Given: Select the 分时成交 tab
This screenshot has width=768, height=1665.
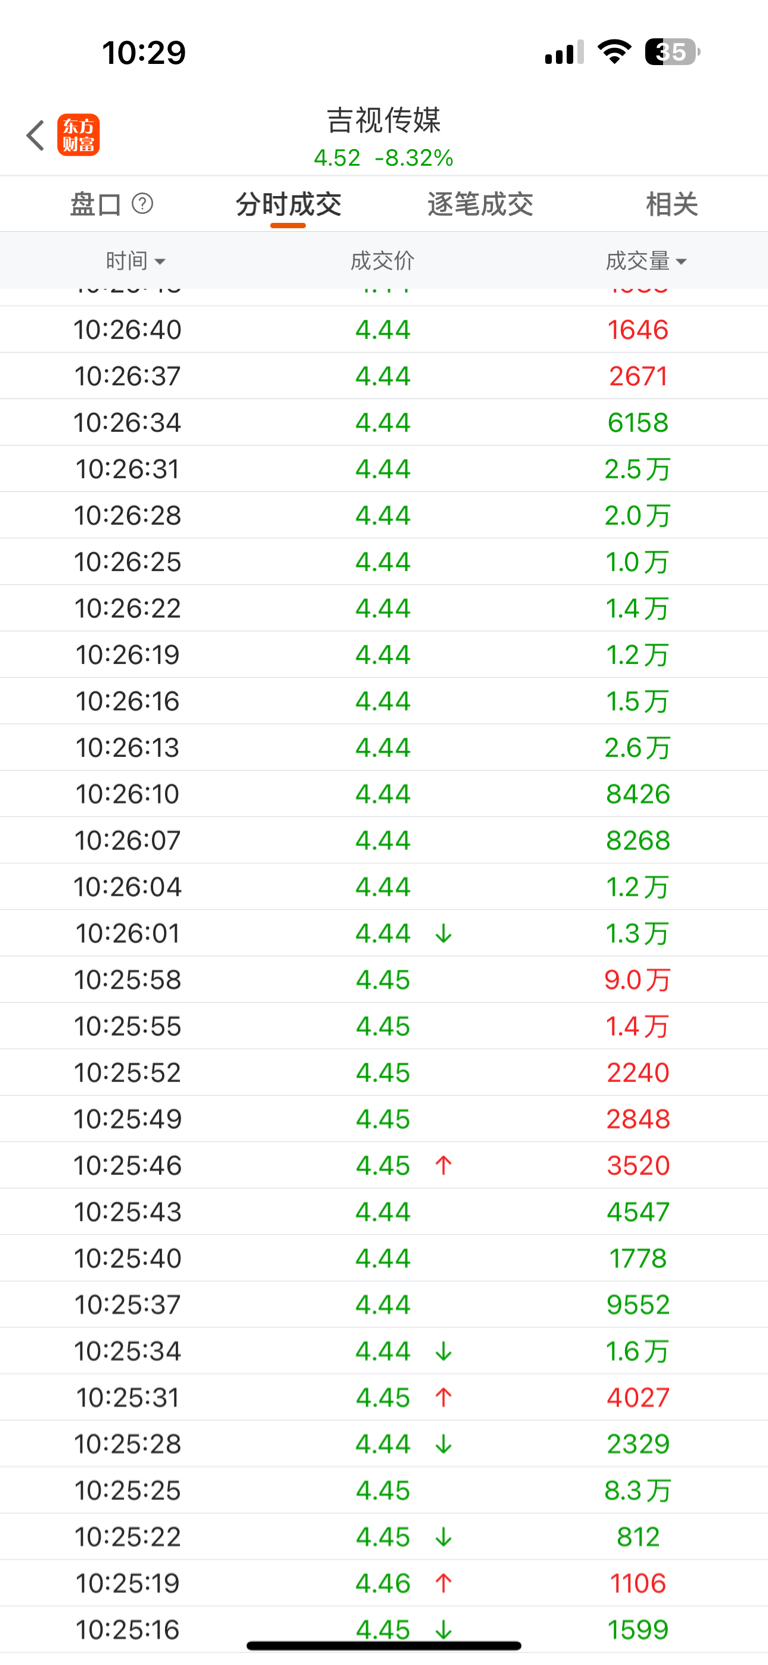Looking at the screenshot, I should pos(288,205).
